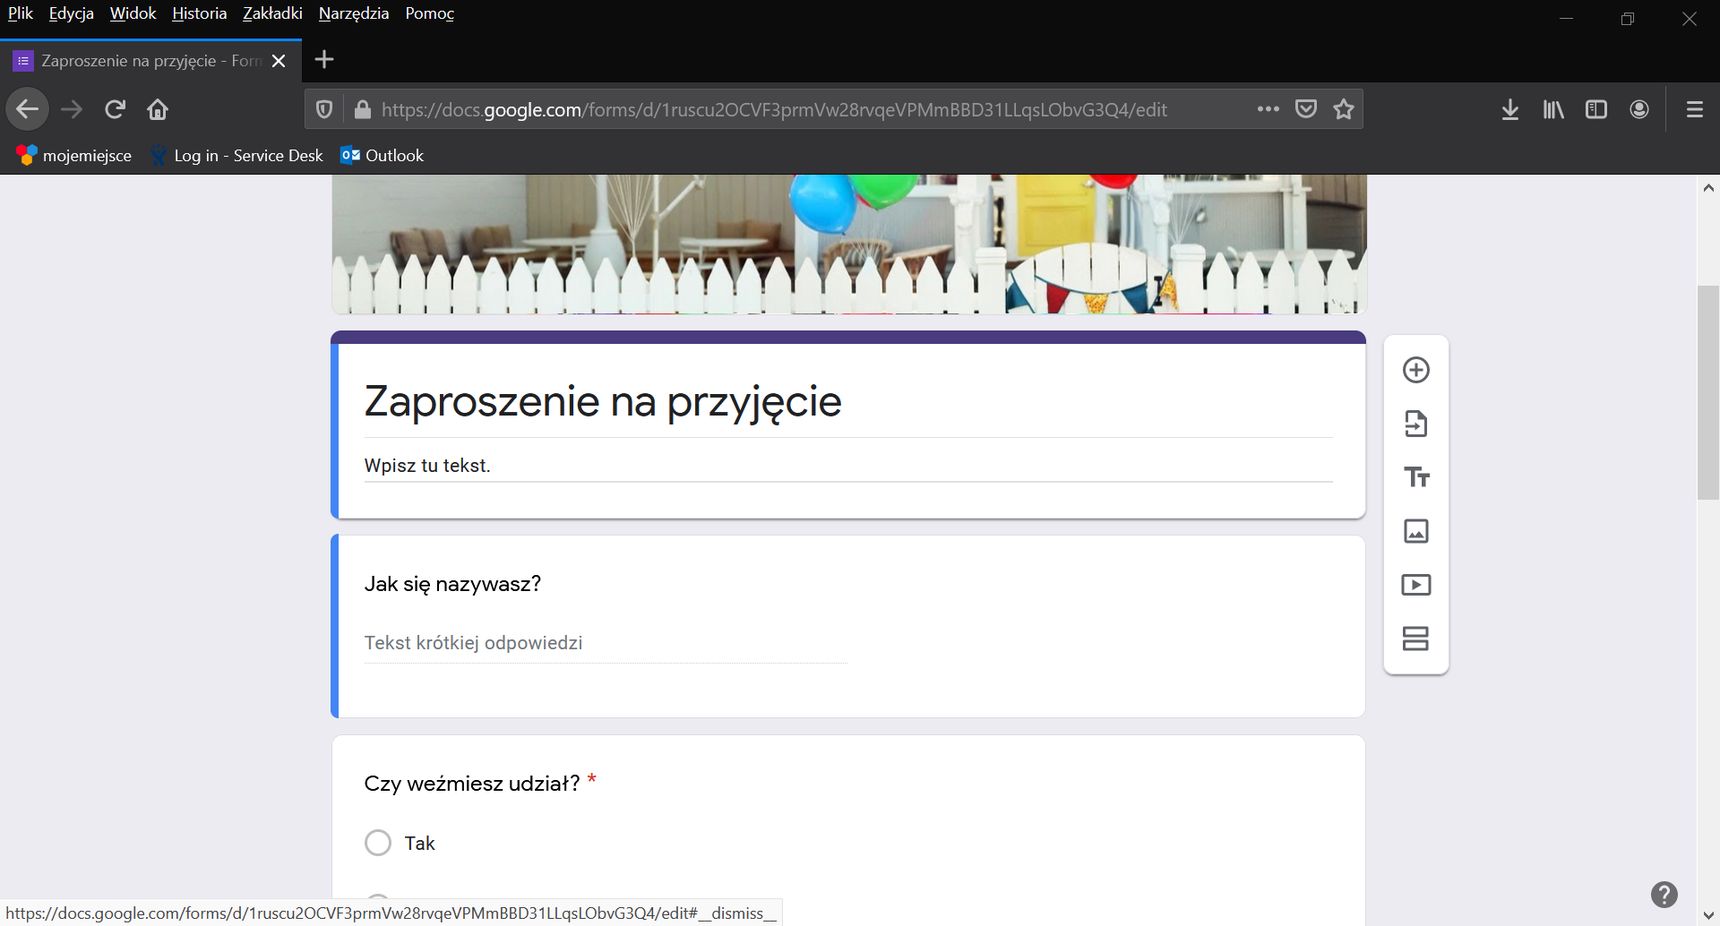Select the Zaproszenie na przyjęcie tab
This screenshot has height=926, width=1720.
coord(151,61)
